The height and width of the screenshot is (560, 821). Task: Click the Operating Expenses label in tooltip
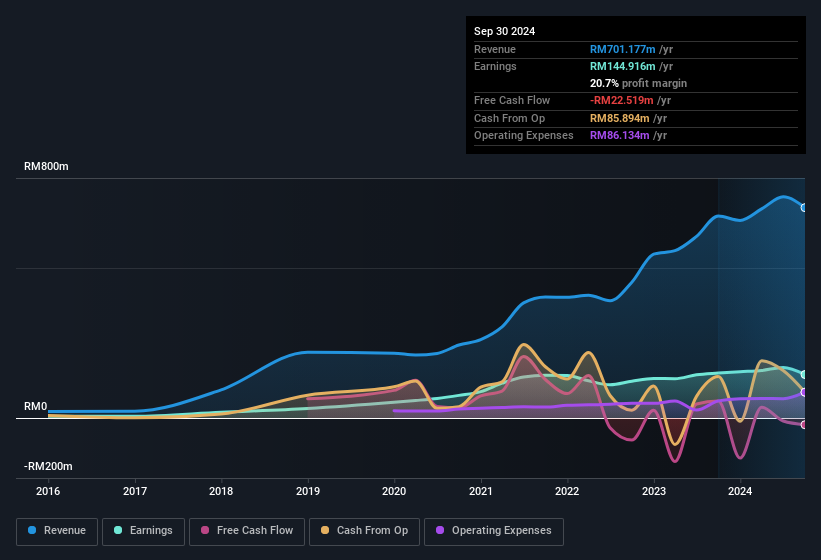pyautogui.click(x=524, y=136)
